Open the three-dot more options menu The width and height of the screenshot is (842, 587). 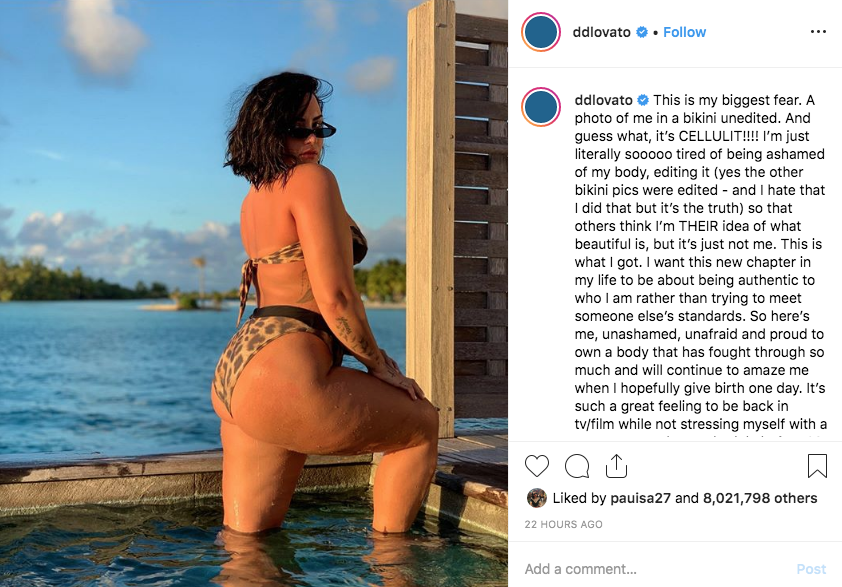tap(818, 32)
